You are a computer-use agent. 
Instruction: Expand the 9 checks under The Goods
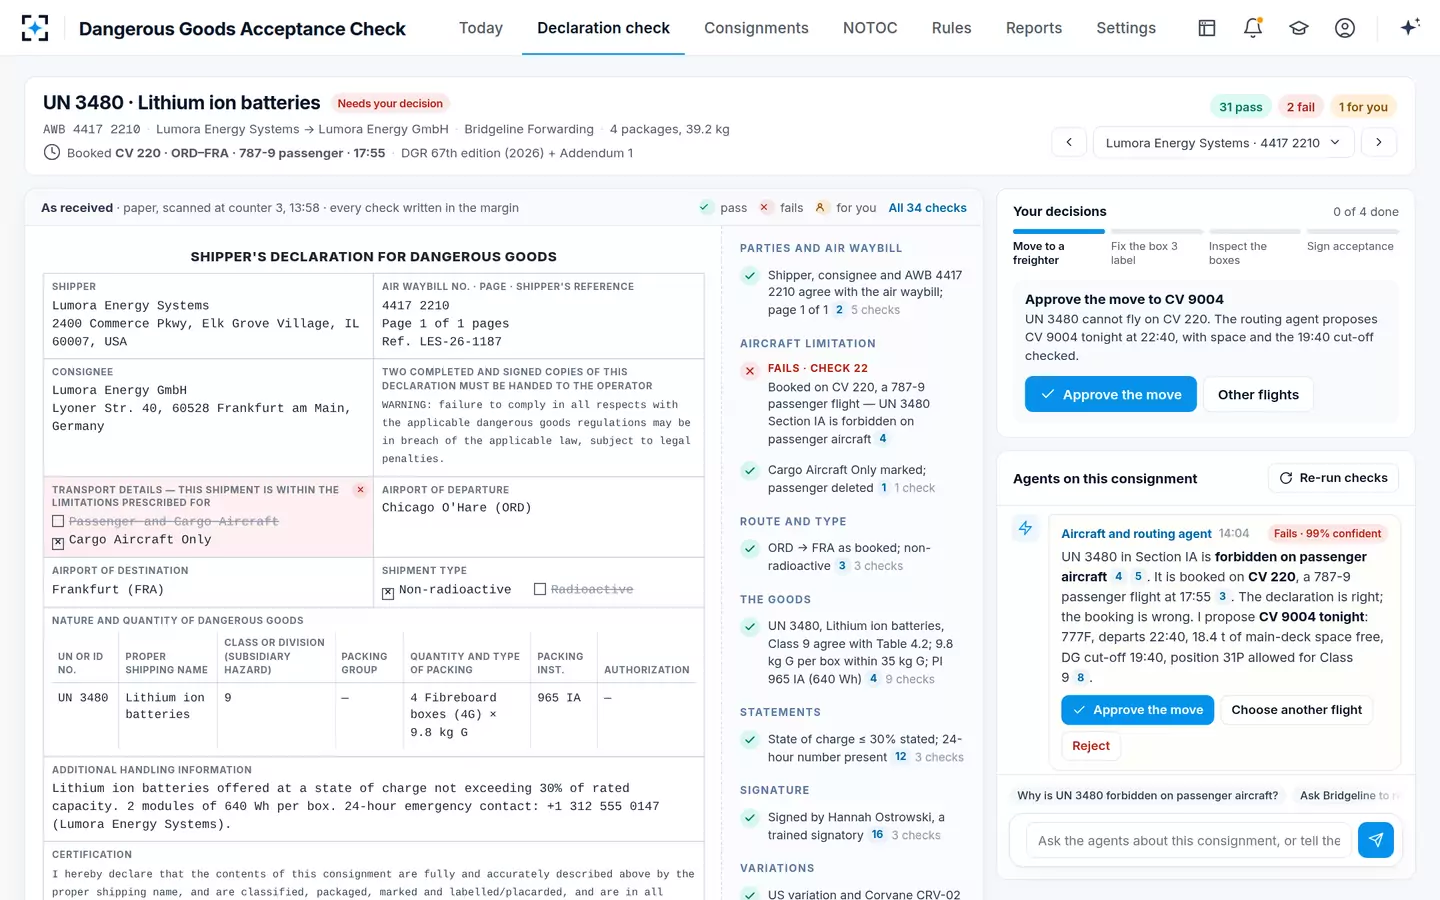click(910, 679)
